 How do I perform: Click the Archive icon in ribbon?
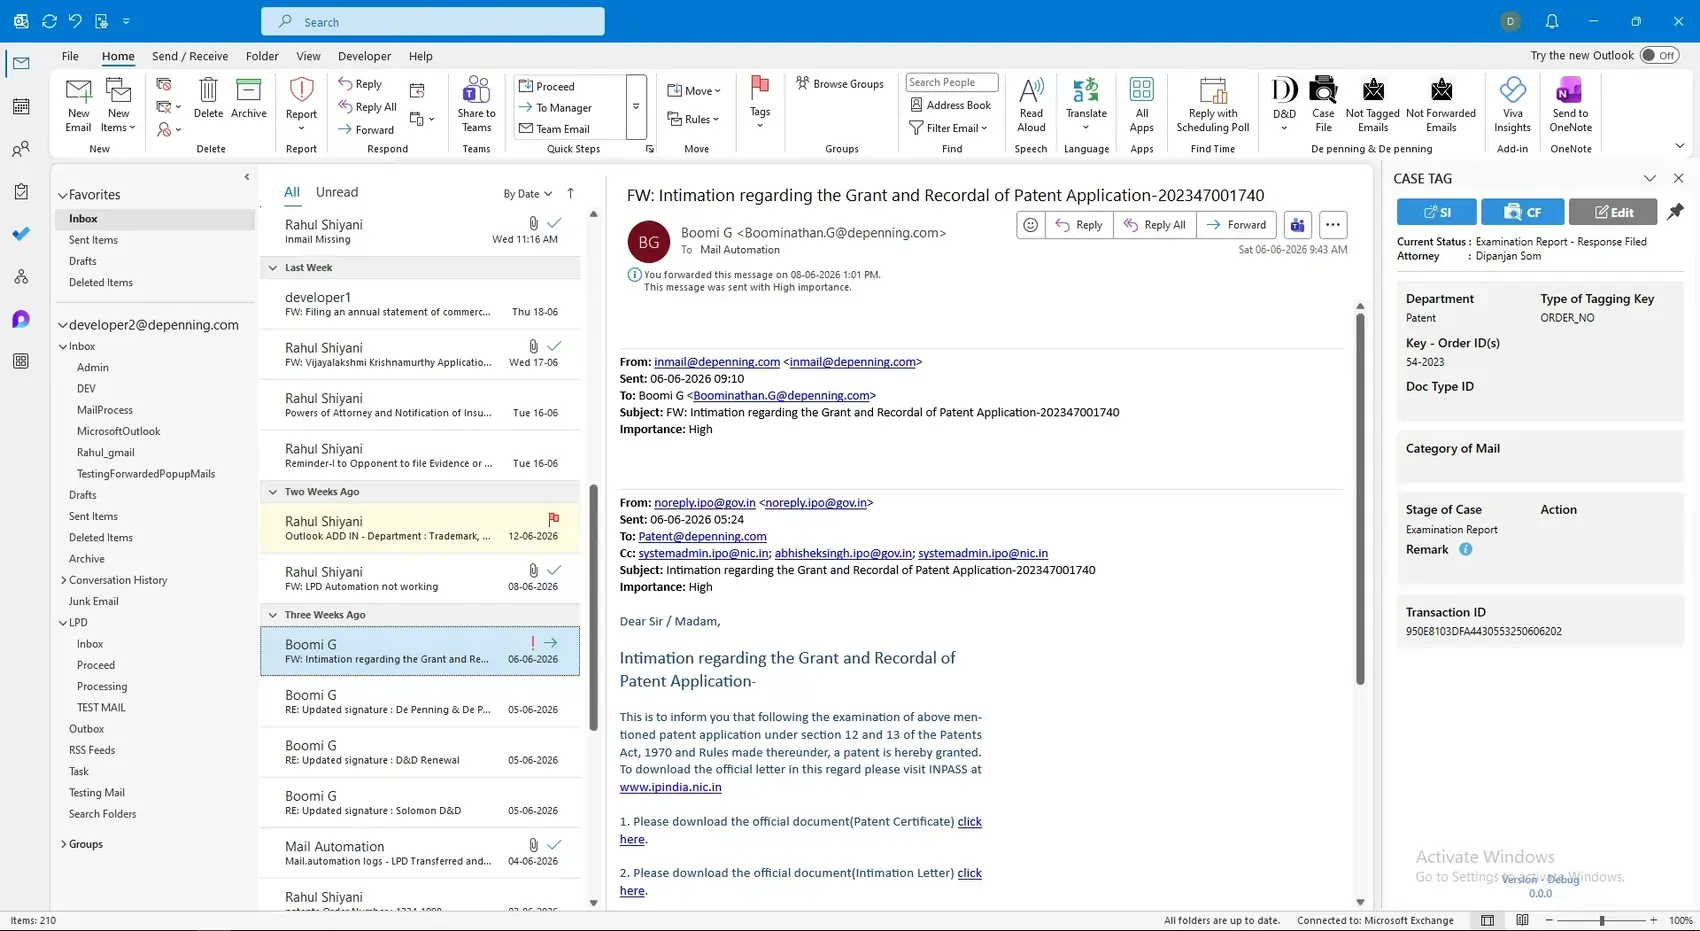tap(248, 90)
